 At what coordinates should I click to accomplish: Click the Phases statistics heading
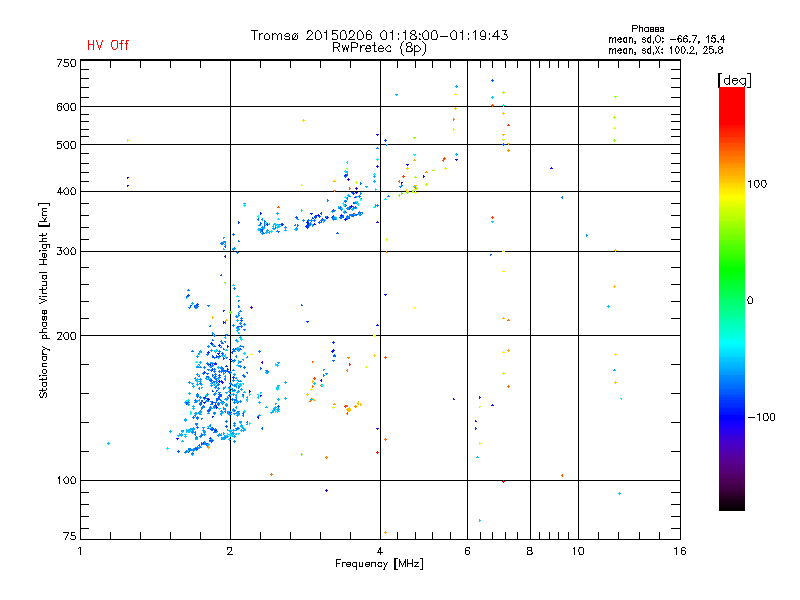coord(647,29)
